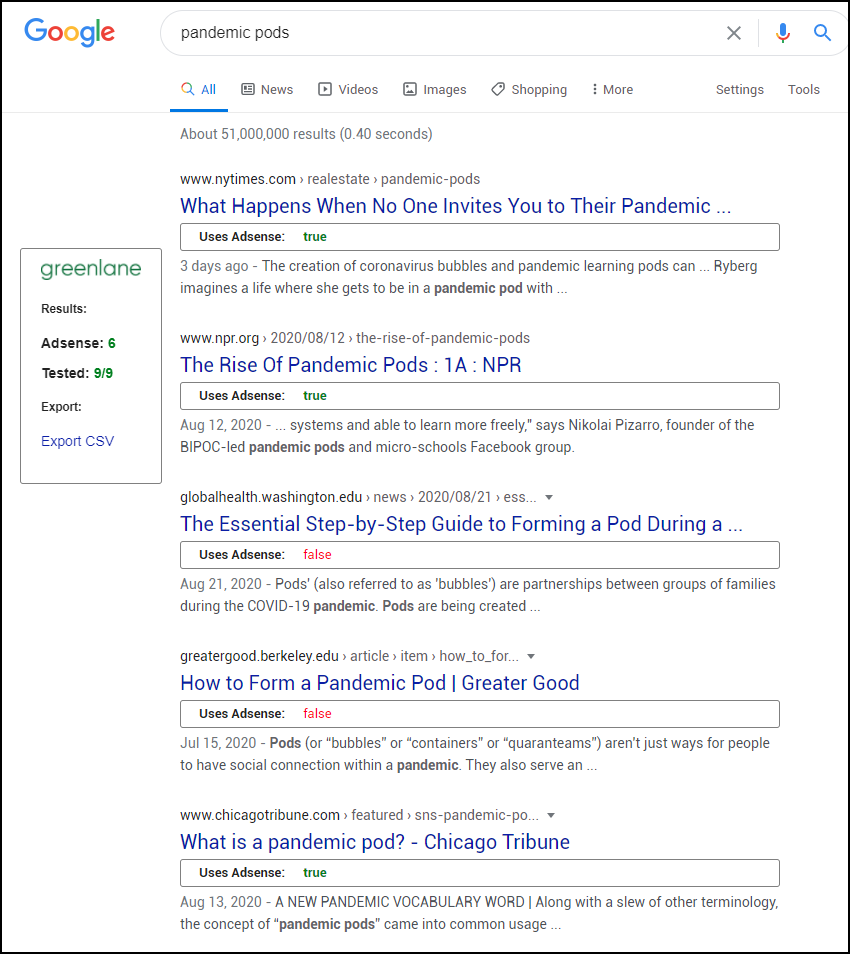The height and width of the screenshot is (954, 850).
Task: Click the Results: label in greenlane panel
Action: (x=64, y=308)
